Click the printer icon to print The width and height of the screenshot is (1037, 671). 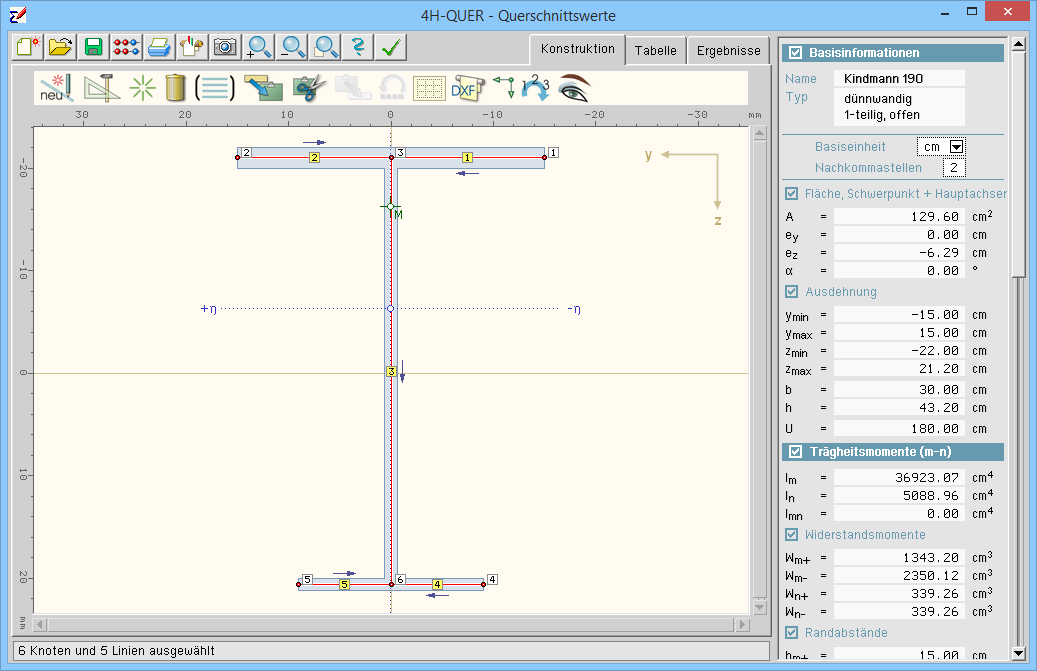(158, 47)
